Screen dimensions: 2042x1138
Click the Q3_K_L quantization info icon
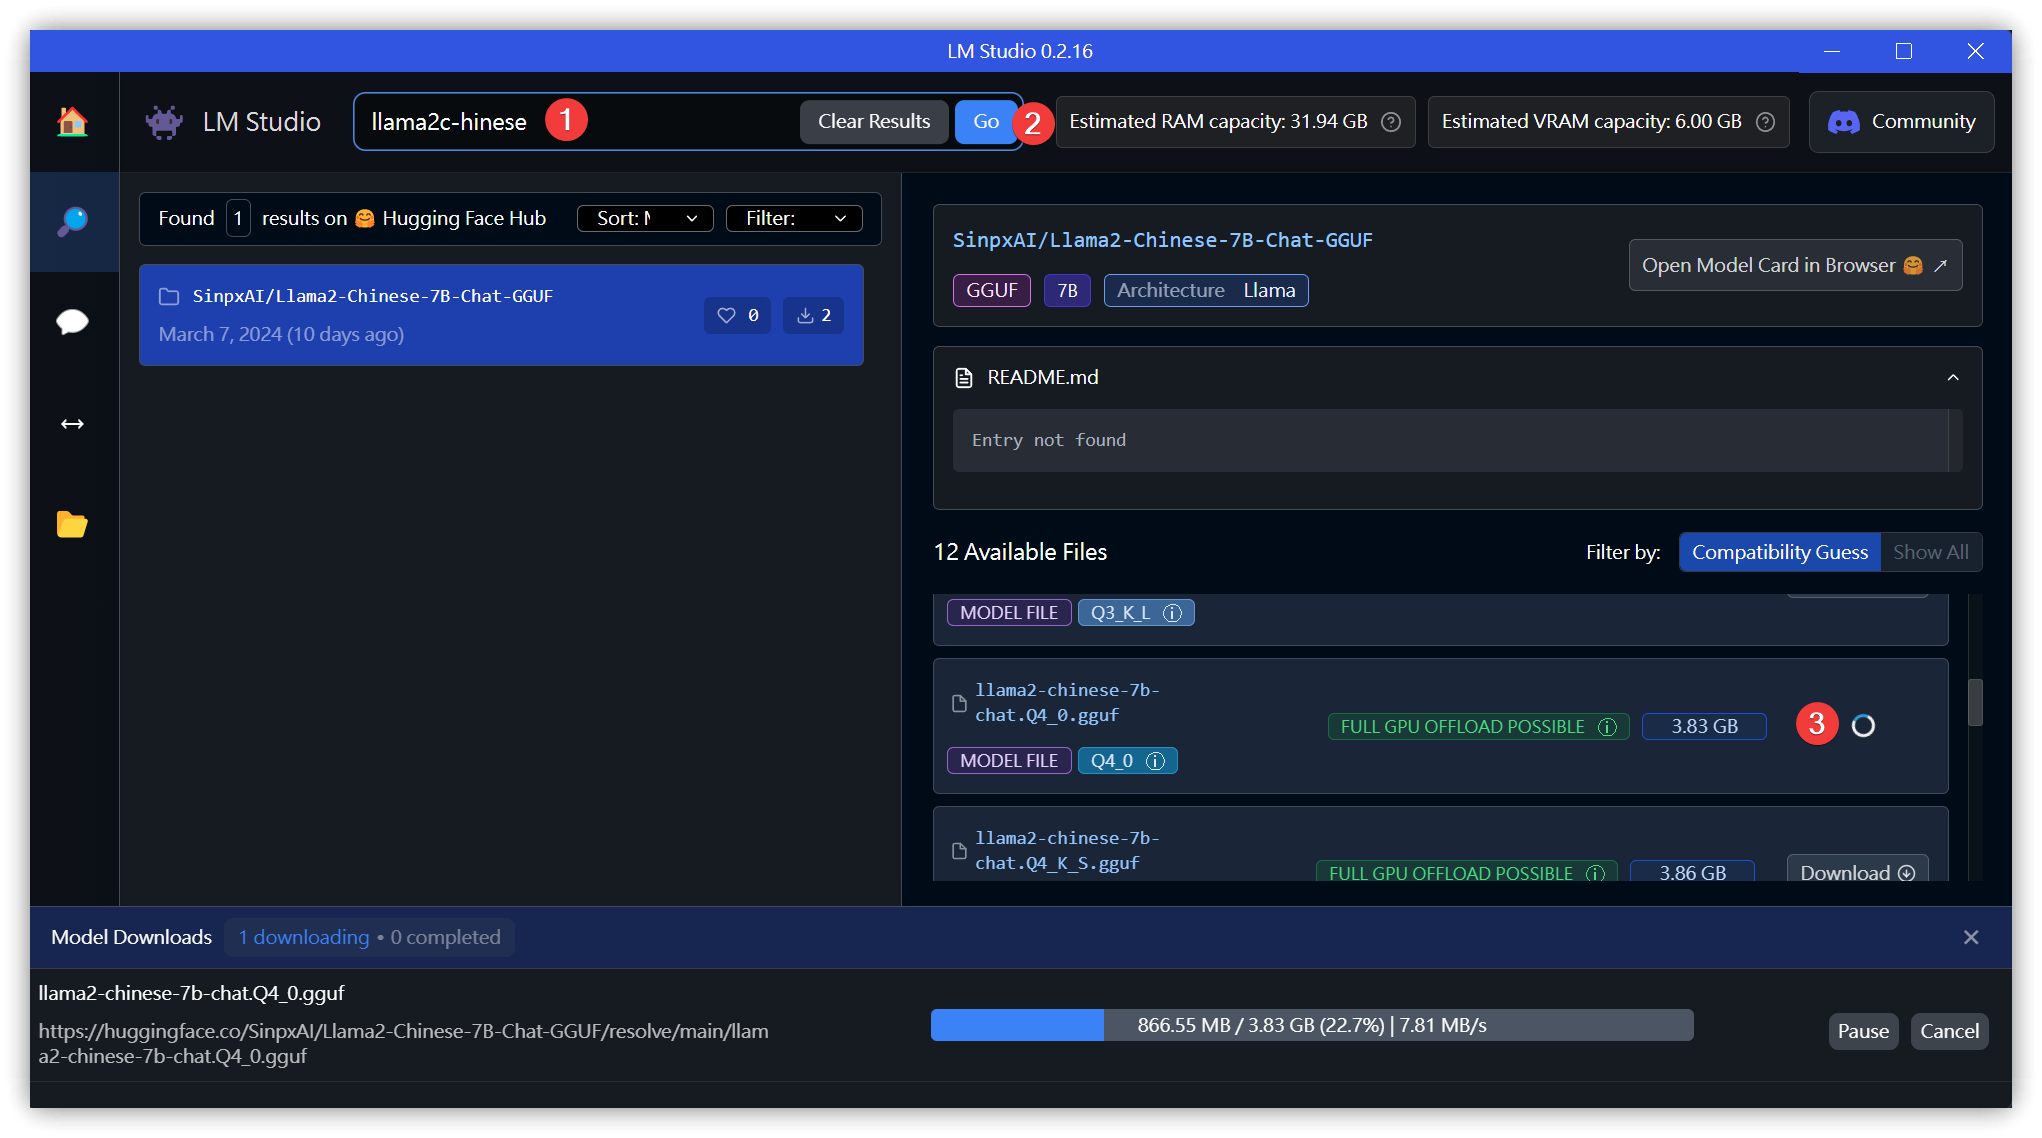tap(1172, 613)
